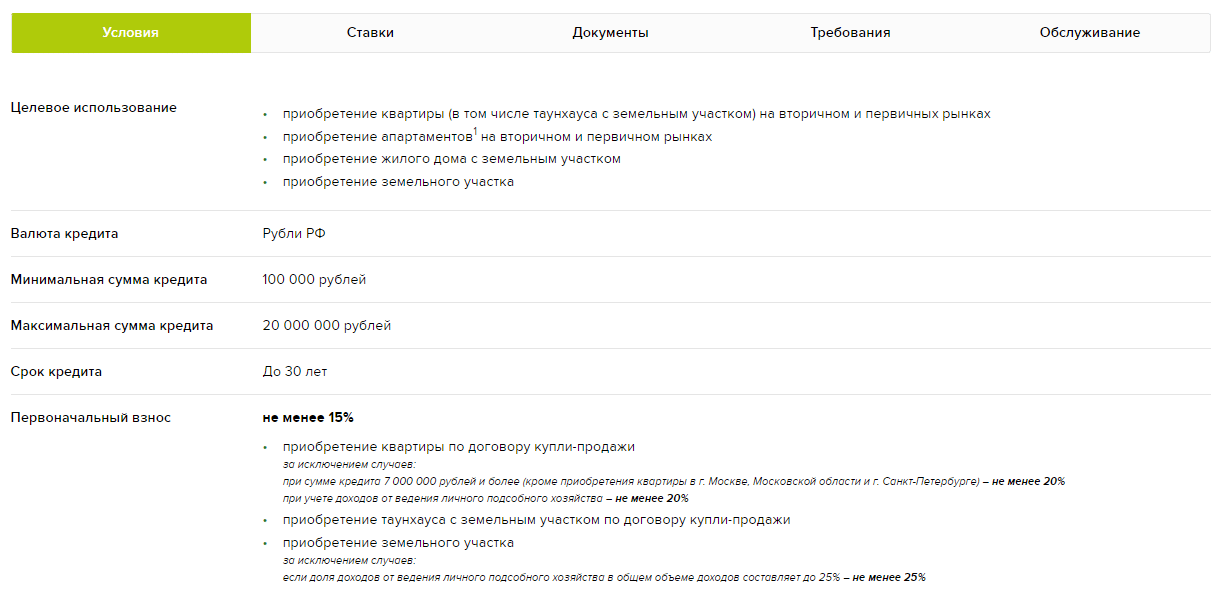
Task: Click the Валюта кредита label
Action: pyautogui.click(x=64, y=234)
